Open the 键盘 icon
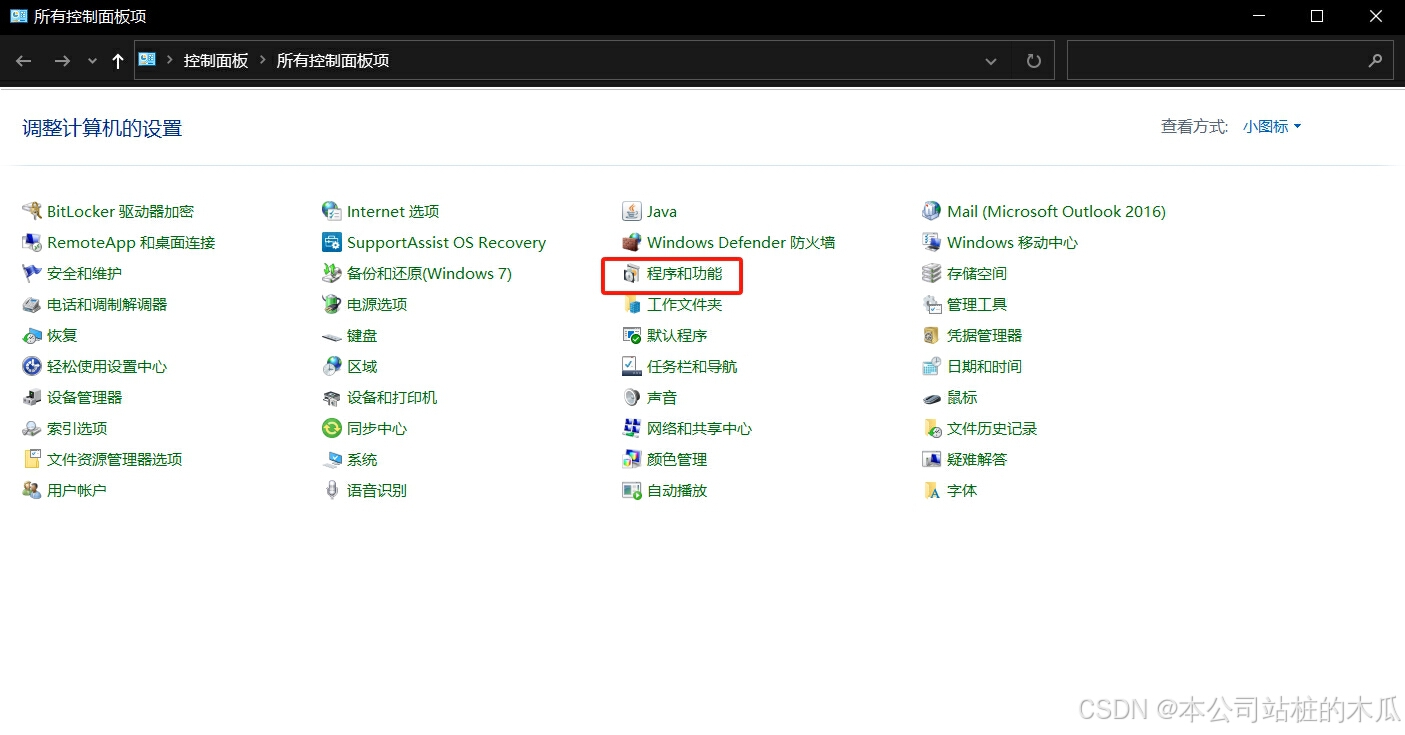Viewport: 1405px width, 735px height. click(331, 335)
